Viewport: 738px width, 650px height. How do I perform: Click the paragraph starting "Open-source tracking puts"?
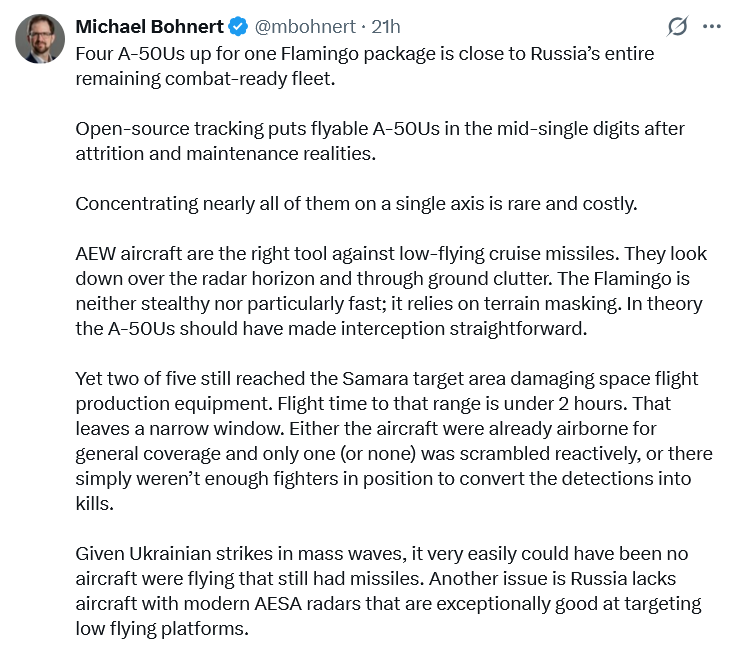tap(380, 141)
